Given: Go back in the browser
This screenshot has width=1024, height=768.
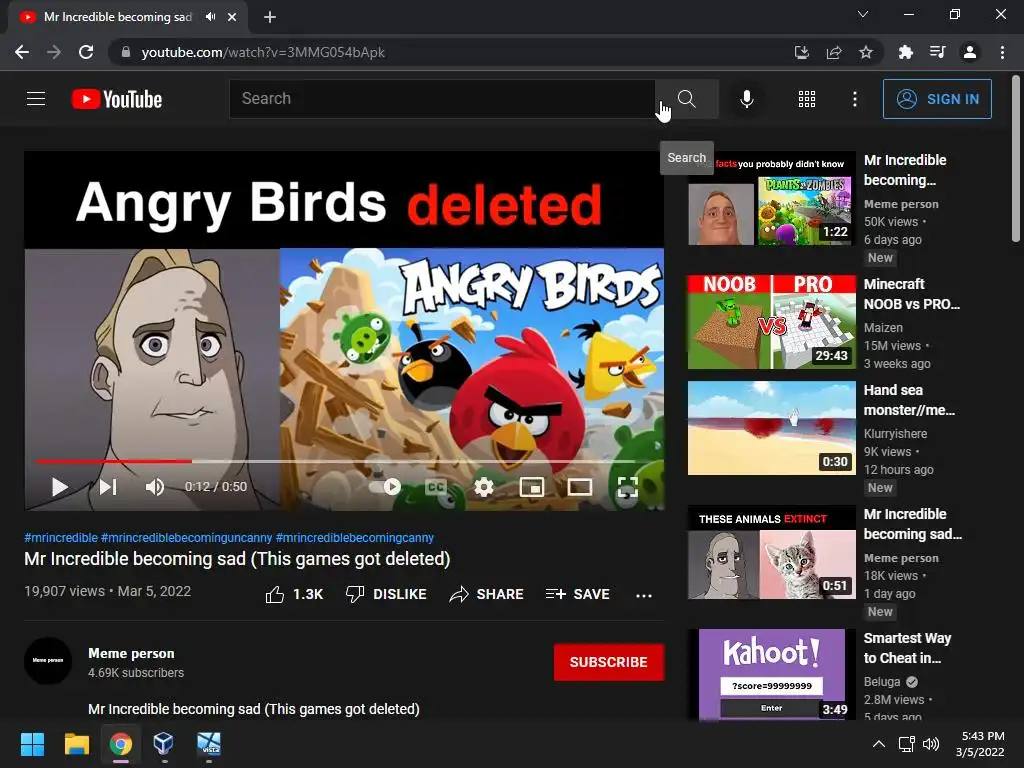Looking at the screenshot, I should point(22,52).
